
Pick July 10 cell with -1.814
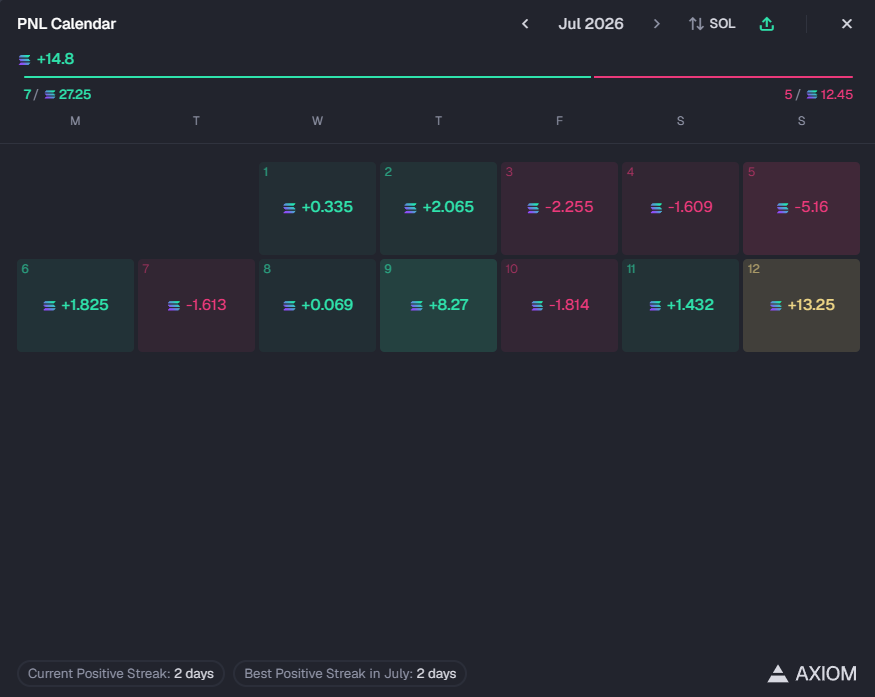[559, 305]
